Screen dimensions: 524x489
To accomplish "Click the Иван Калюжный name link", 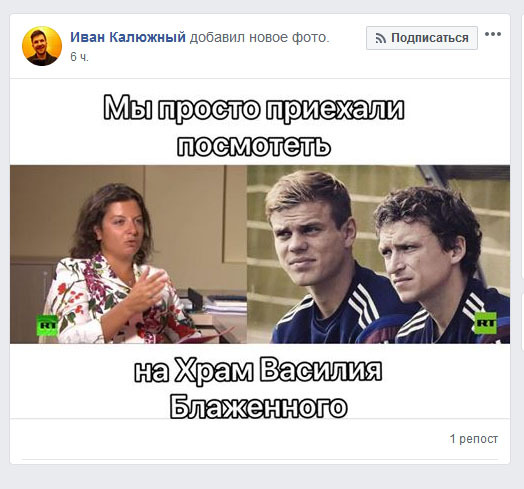I will tap(128, 37).
